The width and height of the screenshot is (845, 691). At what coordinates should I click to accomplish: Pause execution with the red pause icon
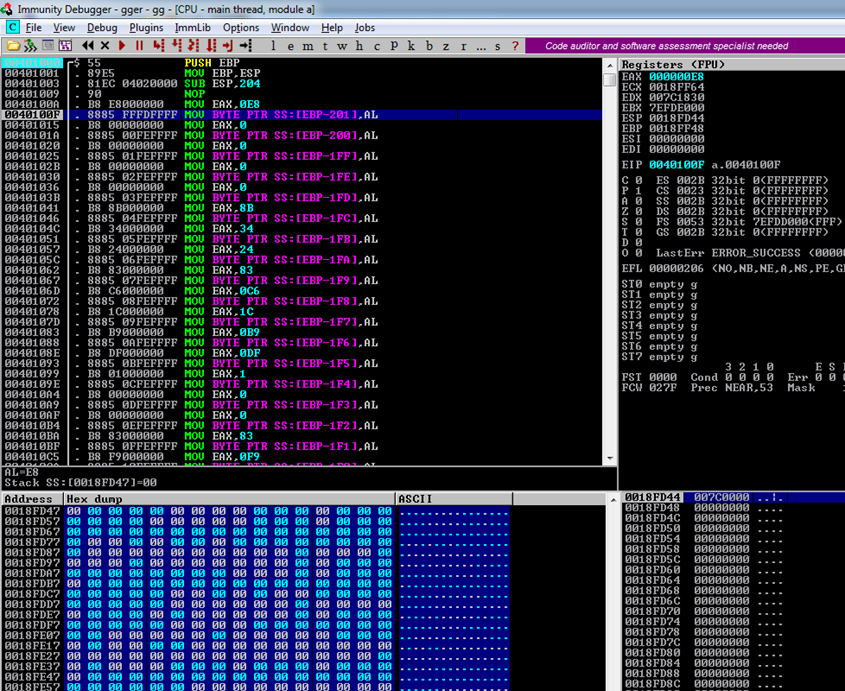click(x=140, y=46)
